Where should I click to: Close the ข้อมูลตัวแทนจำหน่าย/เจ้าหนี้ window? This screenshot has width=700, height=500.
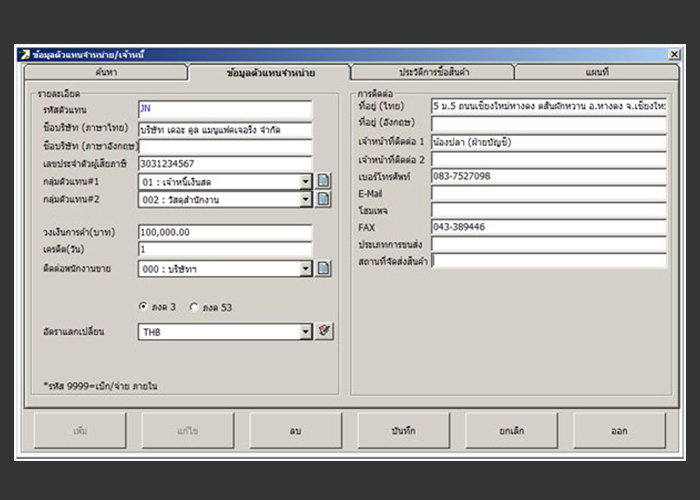click(674, 54)
